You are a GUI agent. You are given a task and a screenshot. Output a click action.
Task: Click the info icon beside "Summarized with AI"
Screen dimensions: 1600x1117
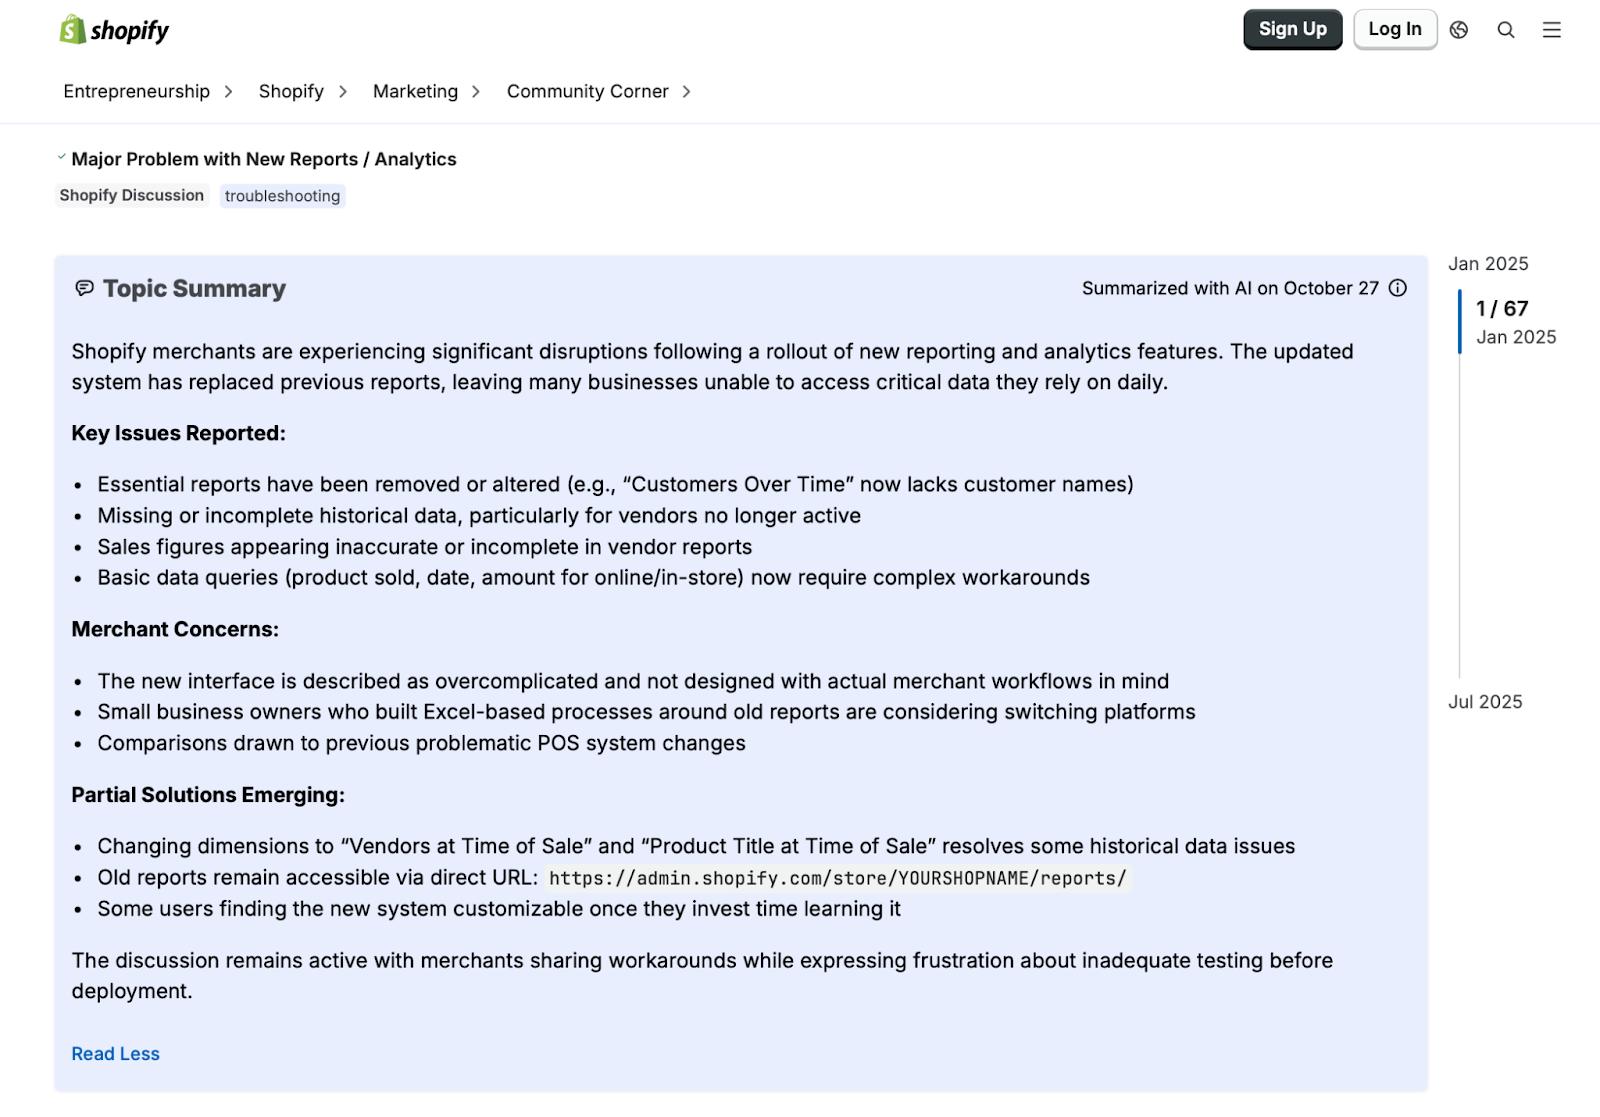pyautogui.click(x=1397, y=288)
